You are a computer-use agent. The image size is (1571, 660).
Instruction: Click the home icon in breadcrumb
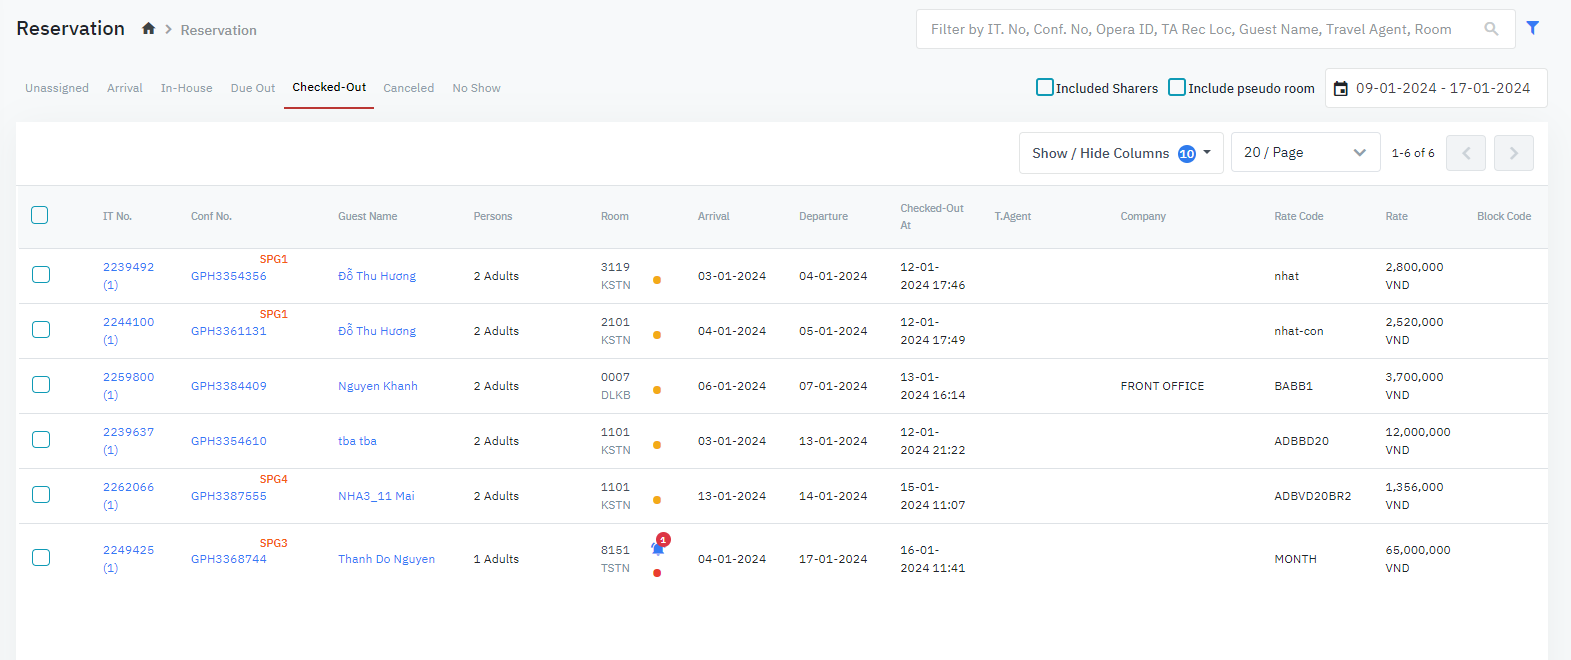tap(148, 29)
